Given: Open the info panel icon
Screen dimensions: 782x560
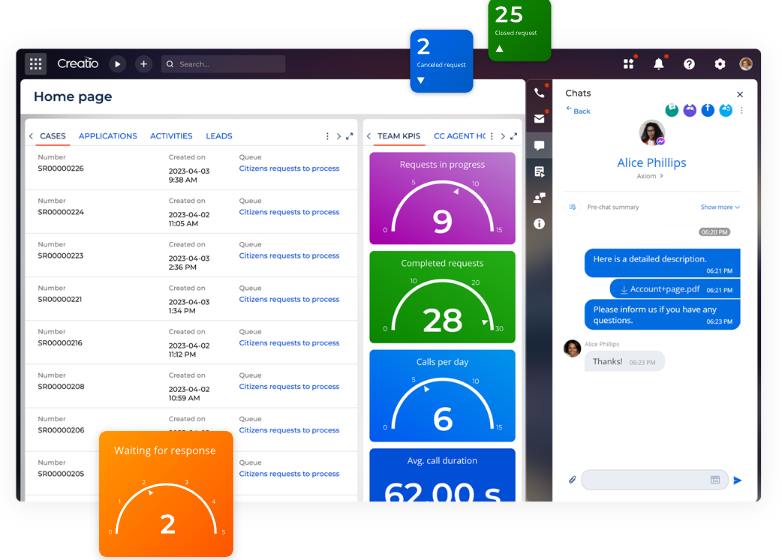Looking at the screenshot, I should coord(539,224).
